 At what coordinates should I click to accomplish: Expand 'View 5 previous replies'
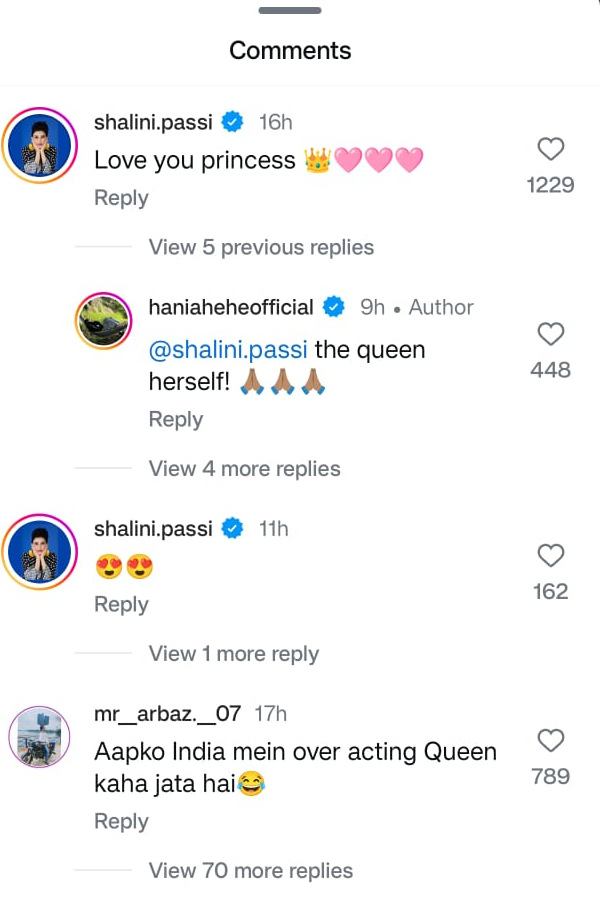point(261,247)
